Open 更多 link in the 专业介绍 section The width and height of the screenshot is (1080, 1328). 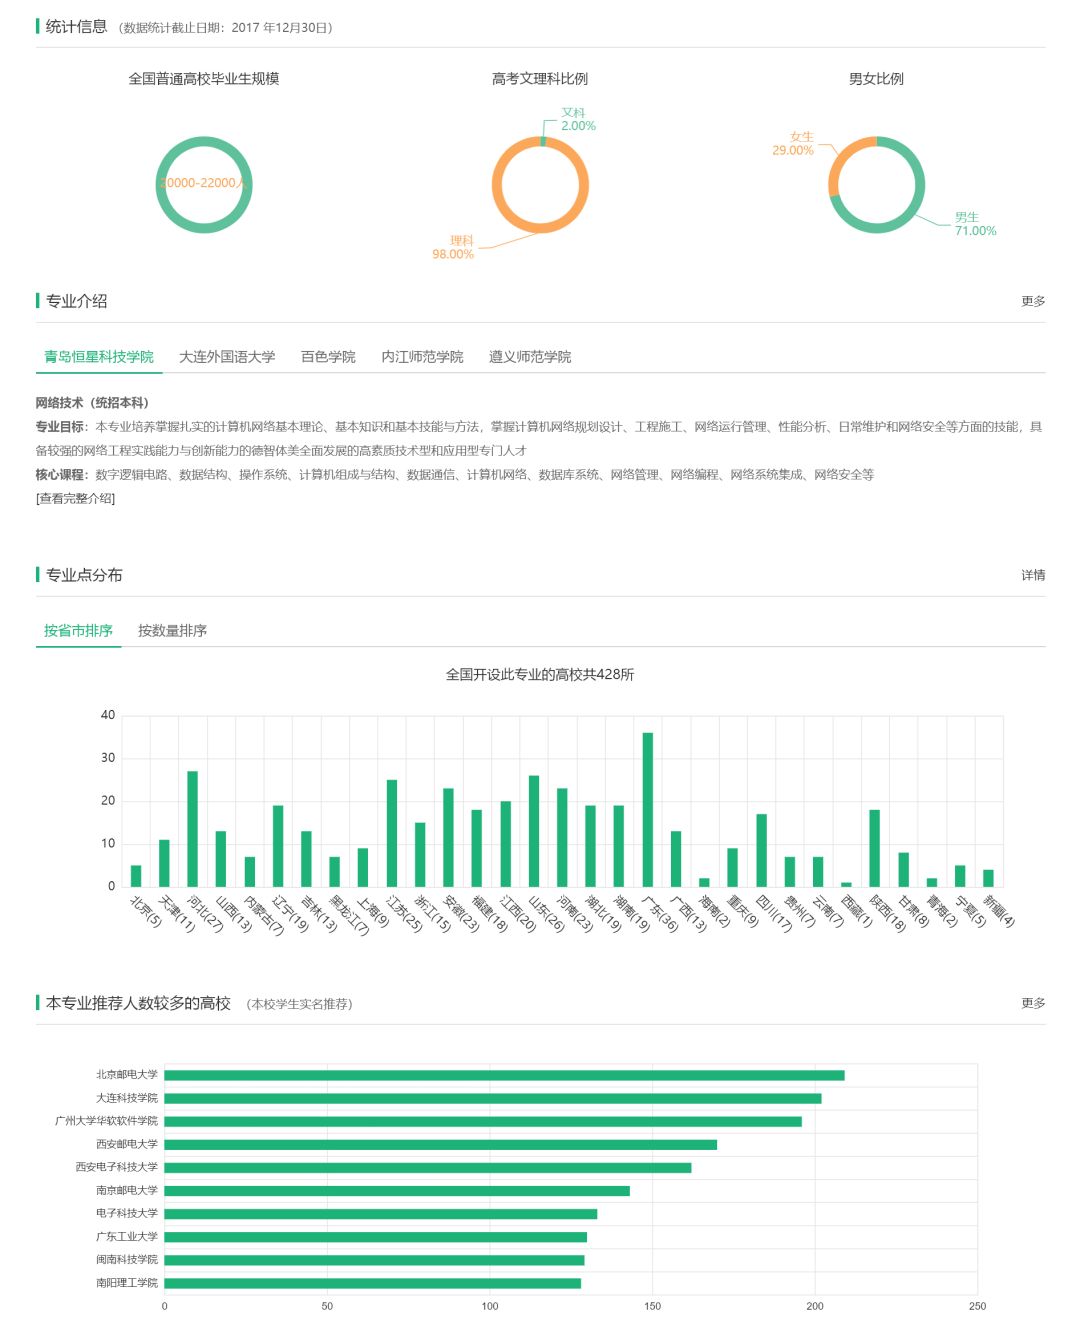[1033, 301]
